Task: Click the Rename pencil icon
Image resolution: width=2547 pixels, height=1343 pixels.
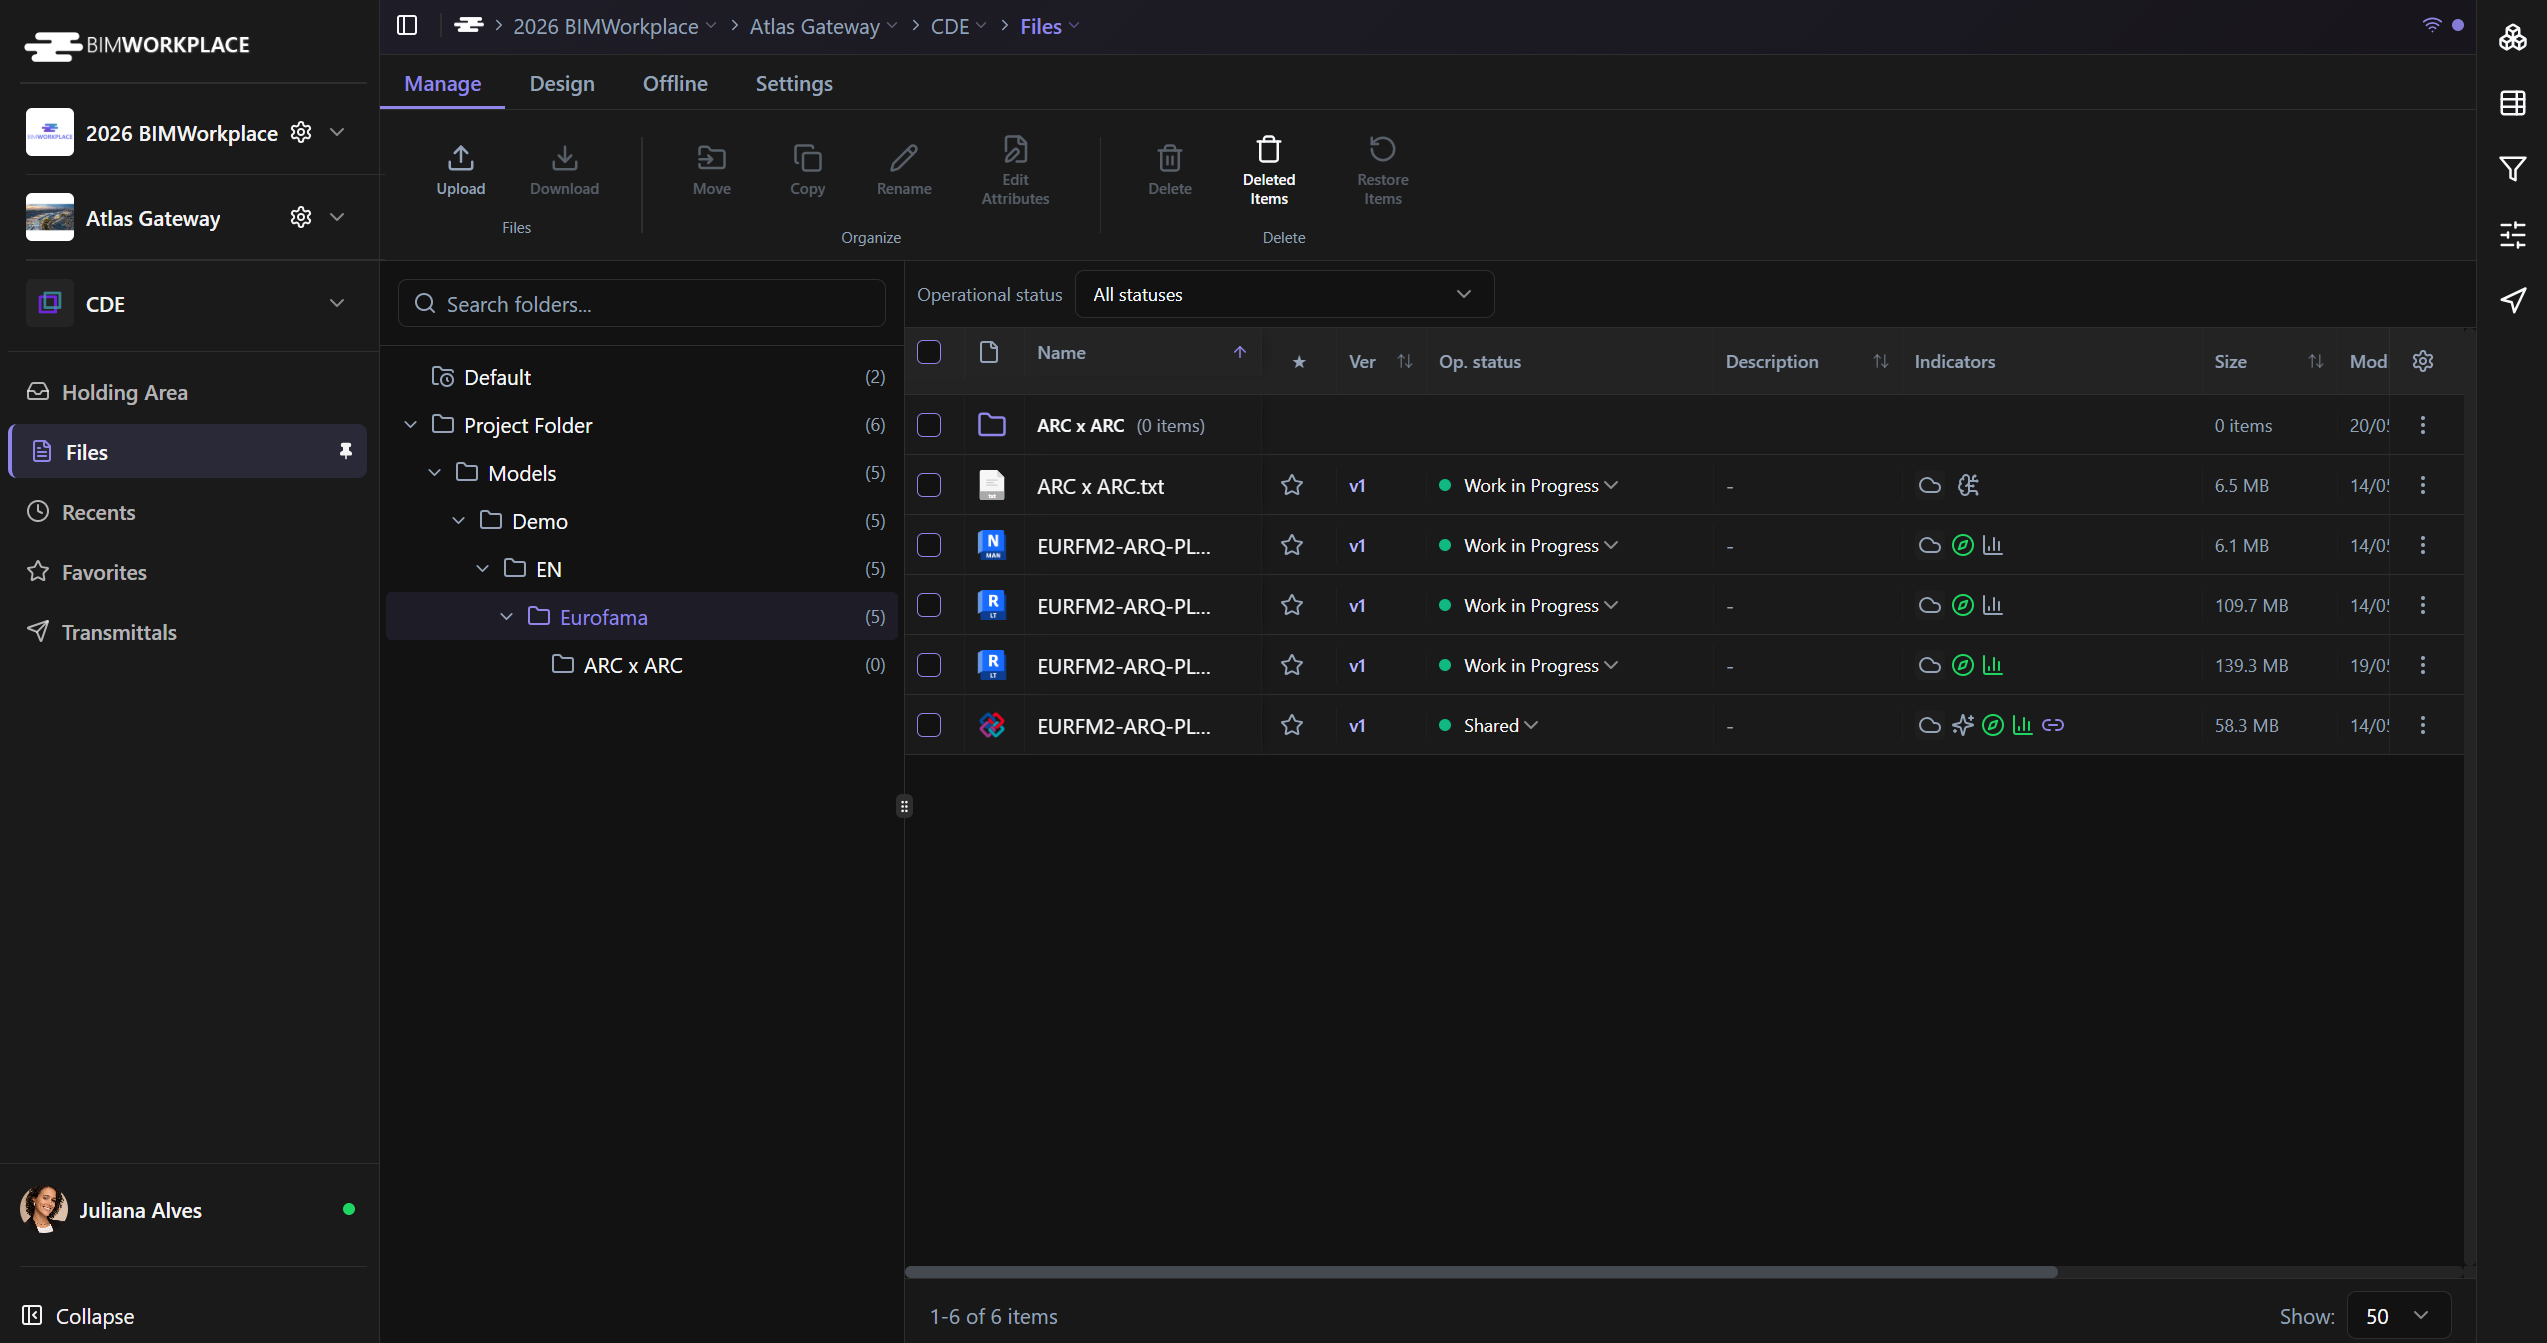Action: point(904,158)
